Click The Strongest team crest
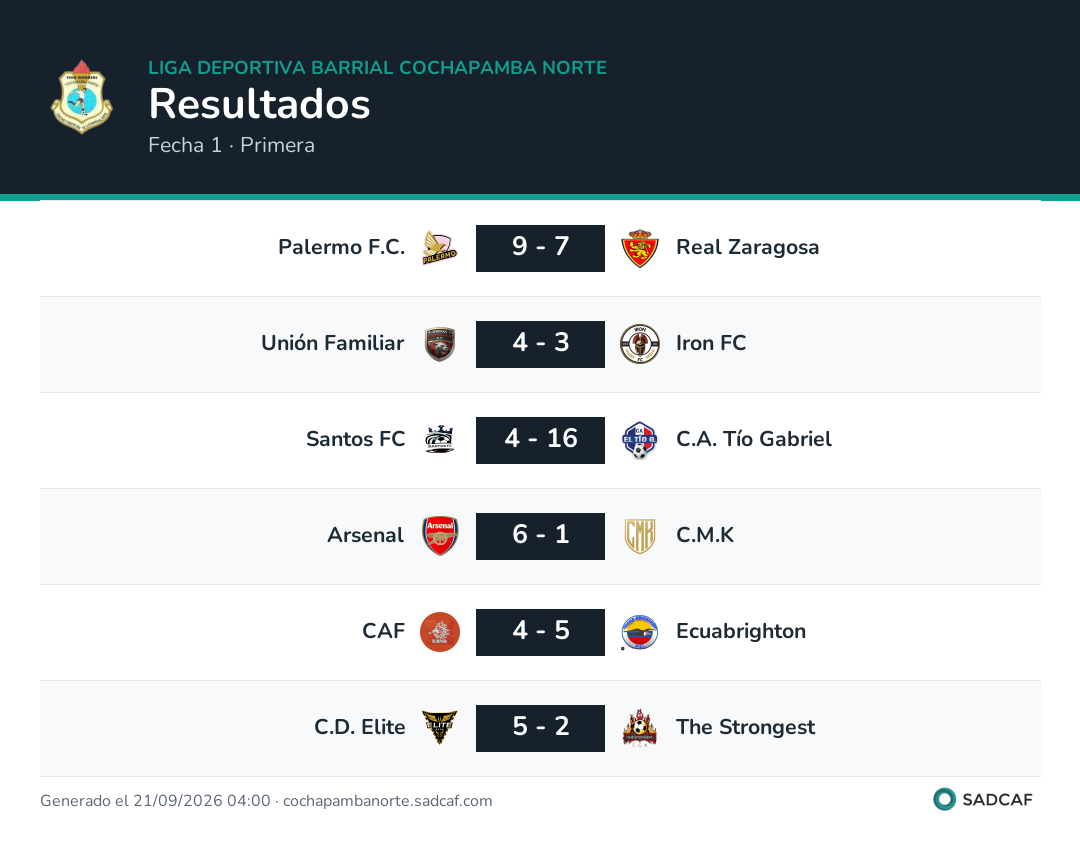Viewport: 1080px width, 852px height. [640, 727]
